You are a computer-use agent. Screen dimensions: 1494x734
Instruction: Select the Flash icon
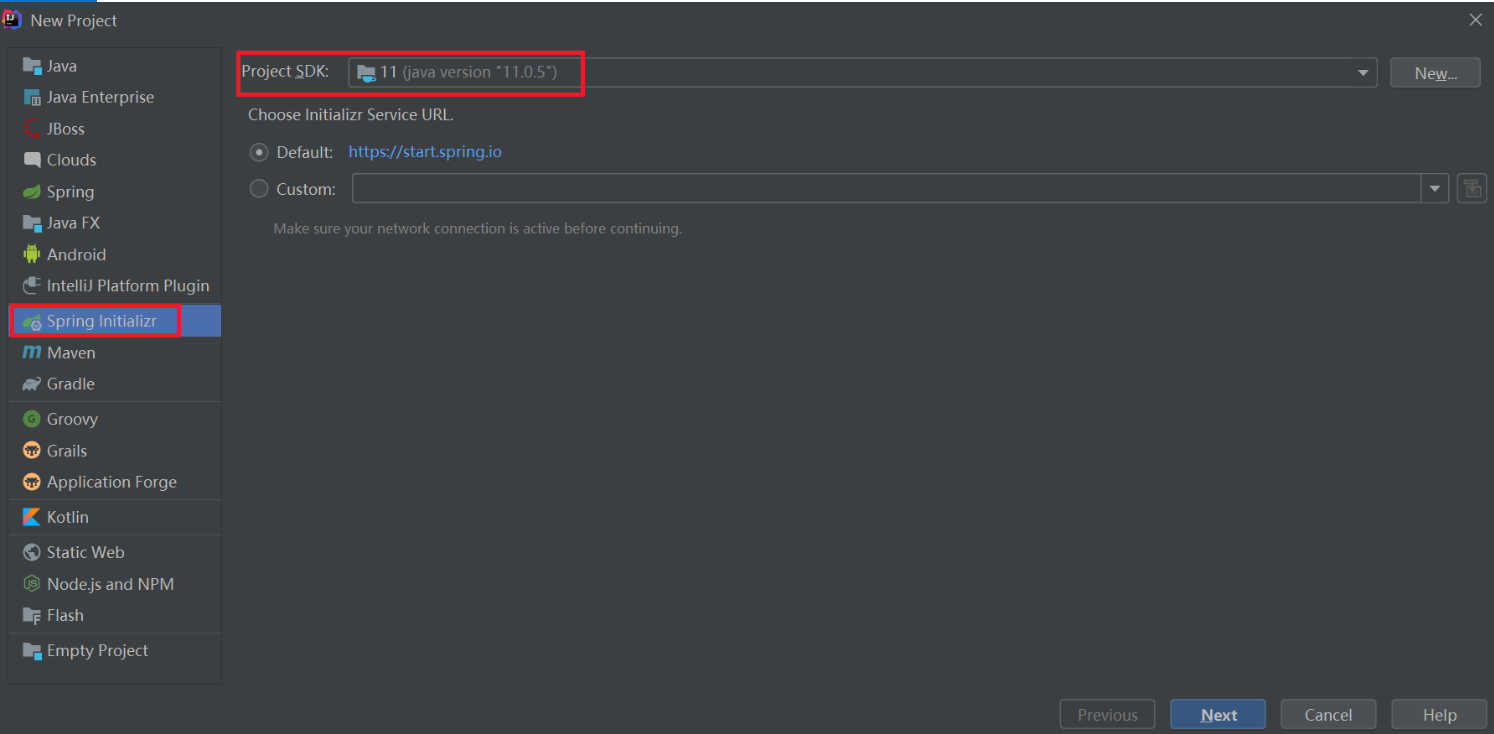[x=32, y=615]
